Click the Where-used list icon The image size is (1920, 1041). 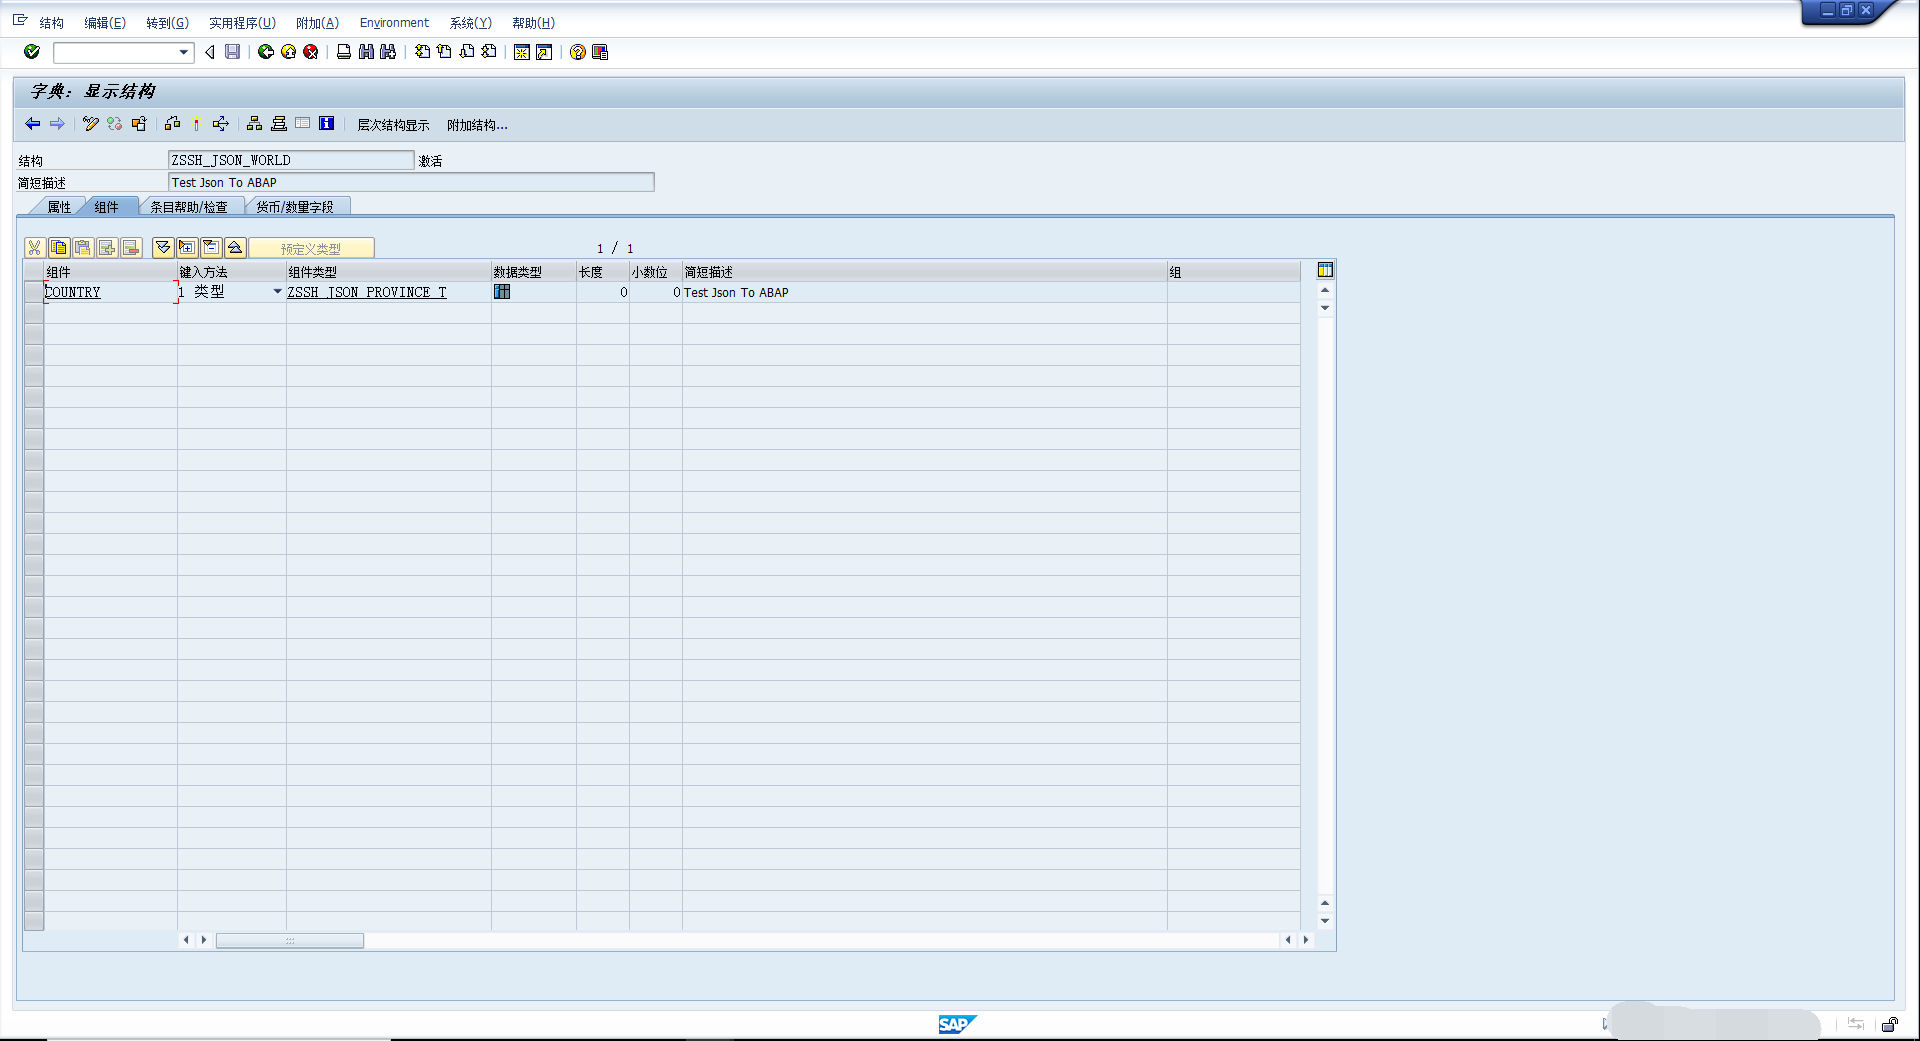221,124
